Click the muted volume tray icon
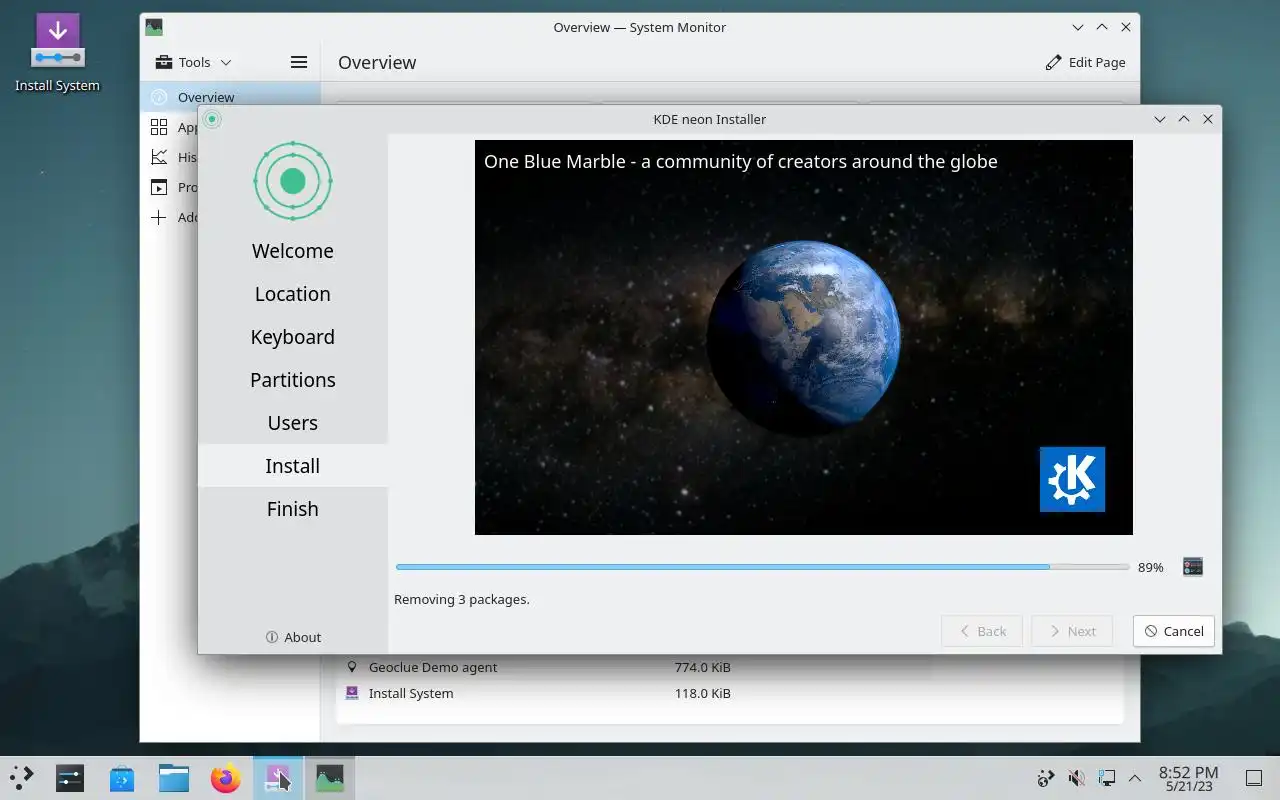Screen dimensions: 1280x800 (x=1076, y=778)
